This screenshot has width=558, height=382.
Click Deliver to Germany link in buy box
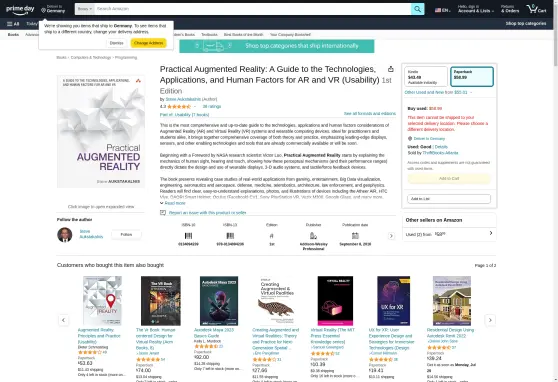tap(429, 138)
